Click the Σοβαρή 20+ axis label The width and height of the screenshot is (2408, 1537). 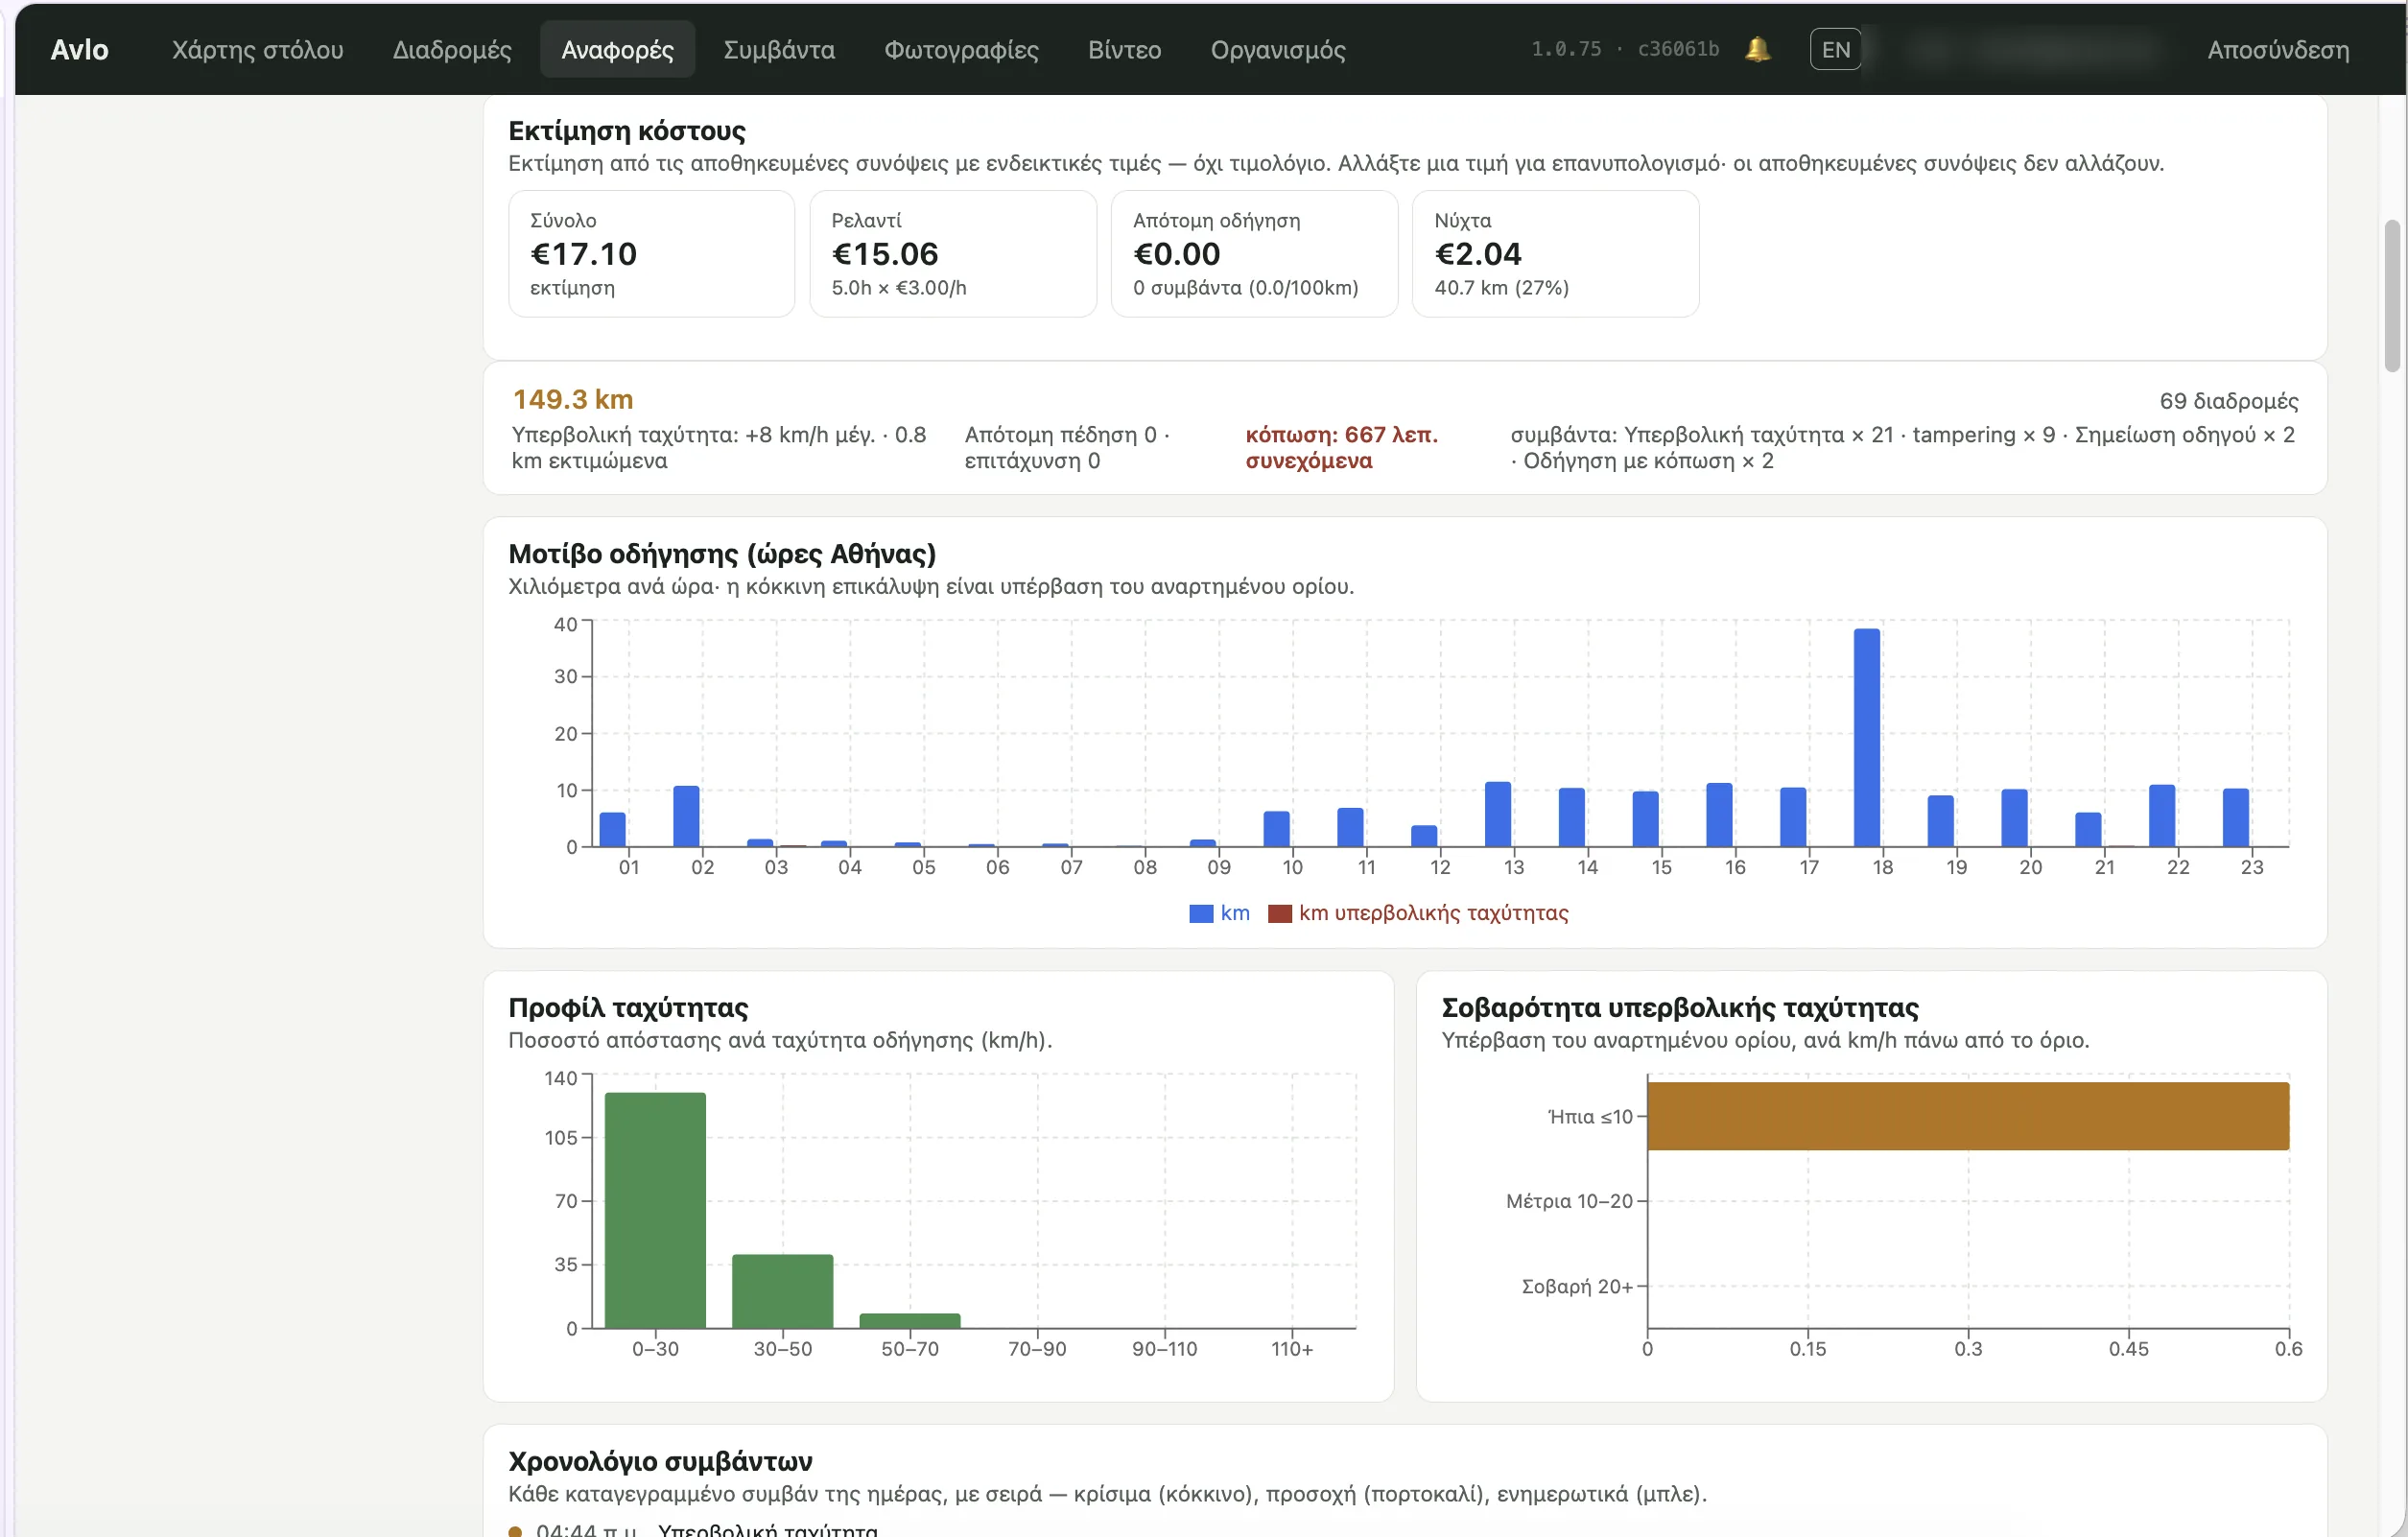pos(1577,1286)
